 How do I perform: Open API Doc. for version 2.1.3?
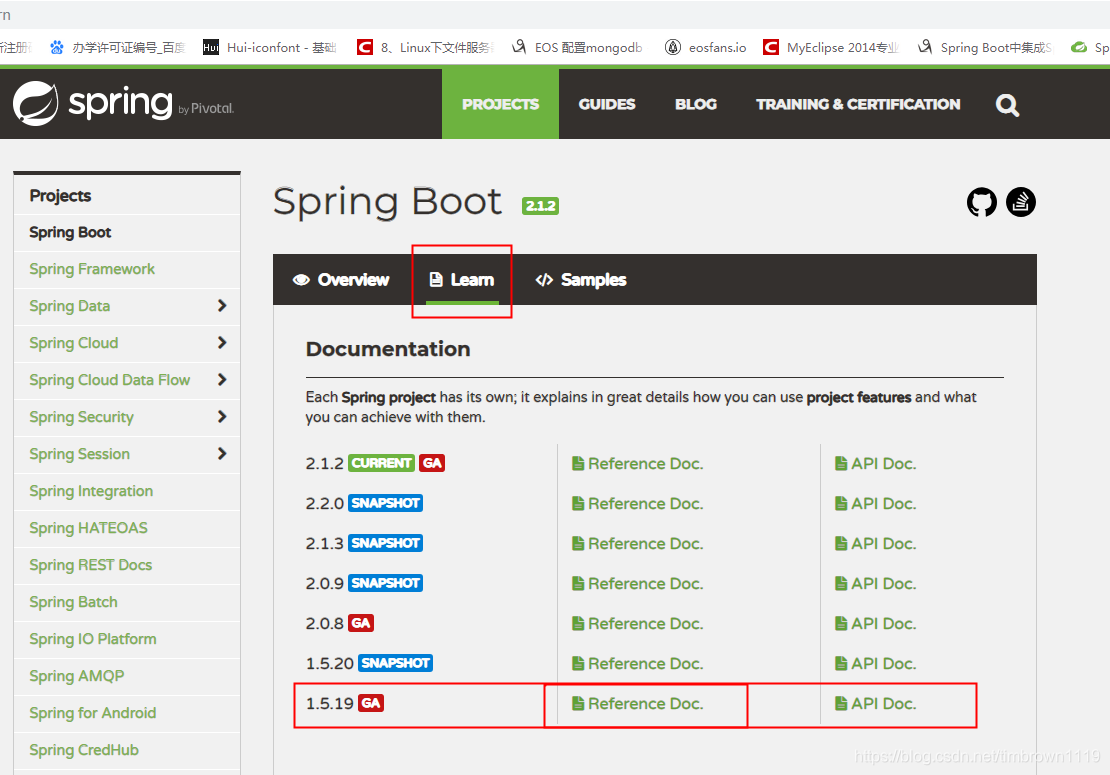point(876,544)
